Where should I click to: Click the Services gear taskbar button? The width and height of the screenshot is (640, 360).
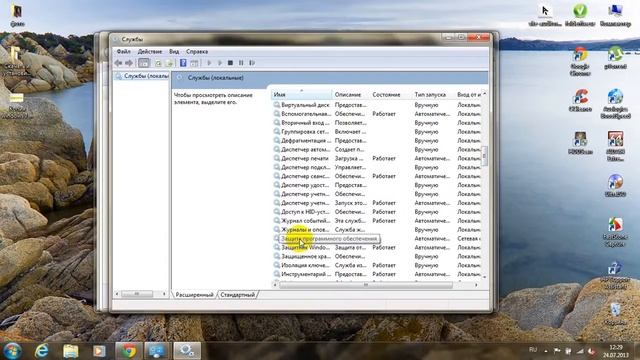[187, 351]
